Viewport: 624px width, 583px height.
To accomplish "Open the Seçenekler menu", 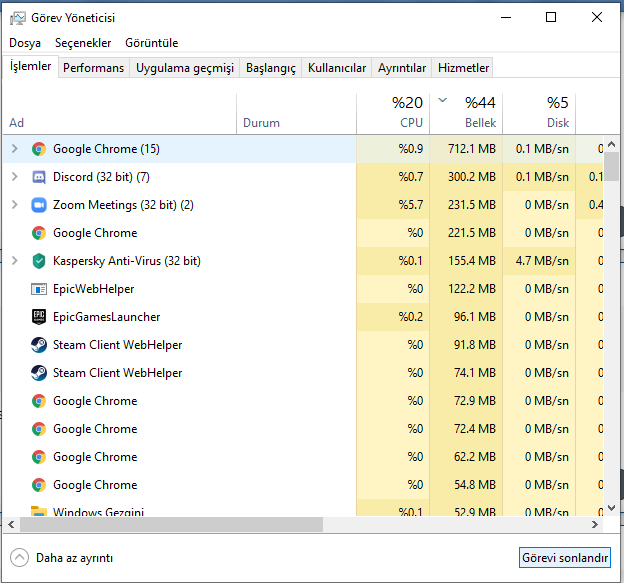I will (x=83, y=43).
